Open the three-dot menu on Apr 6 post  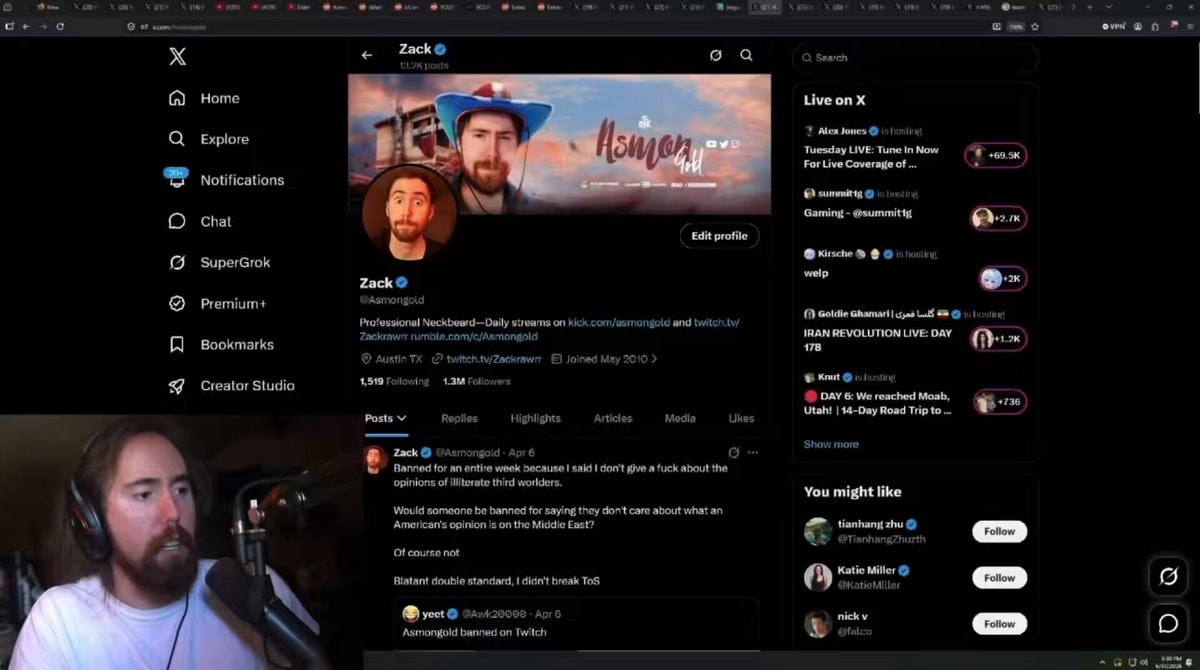[753, 452]
